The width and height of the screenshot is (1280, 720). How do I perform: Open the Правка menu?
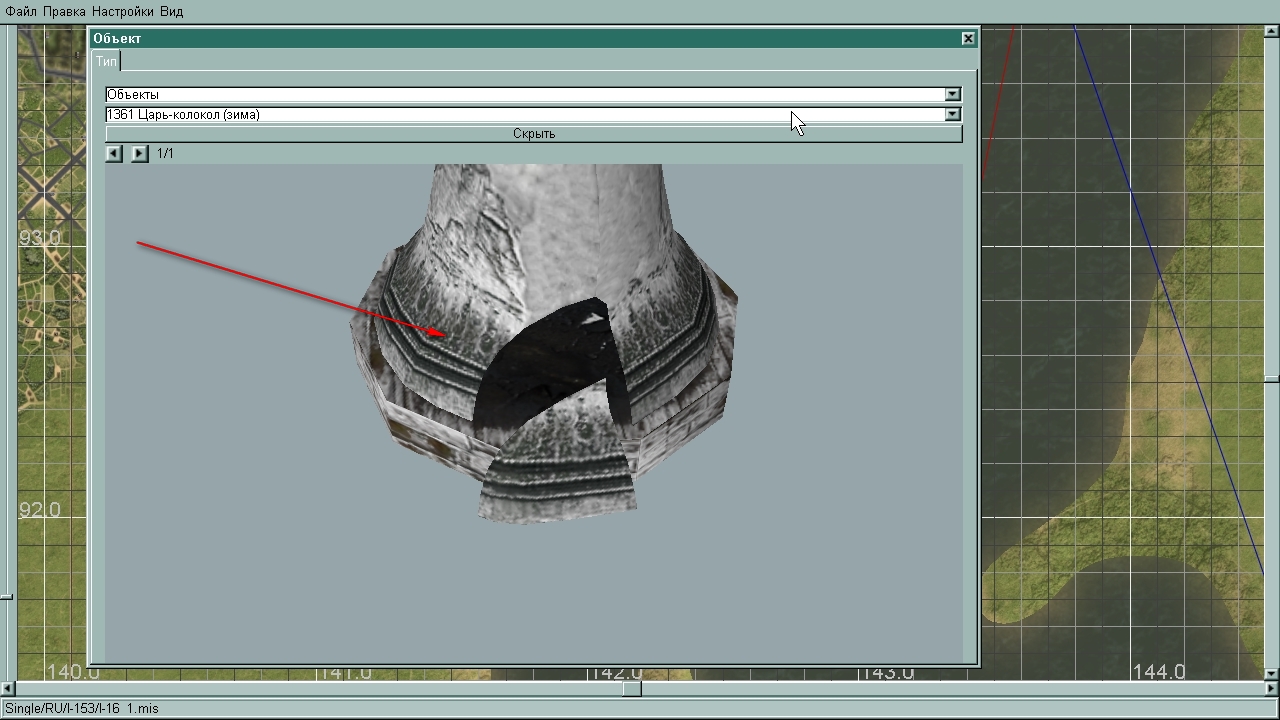coord(64,12)
